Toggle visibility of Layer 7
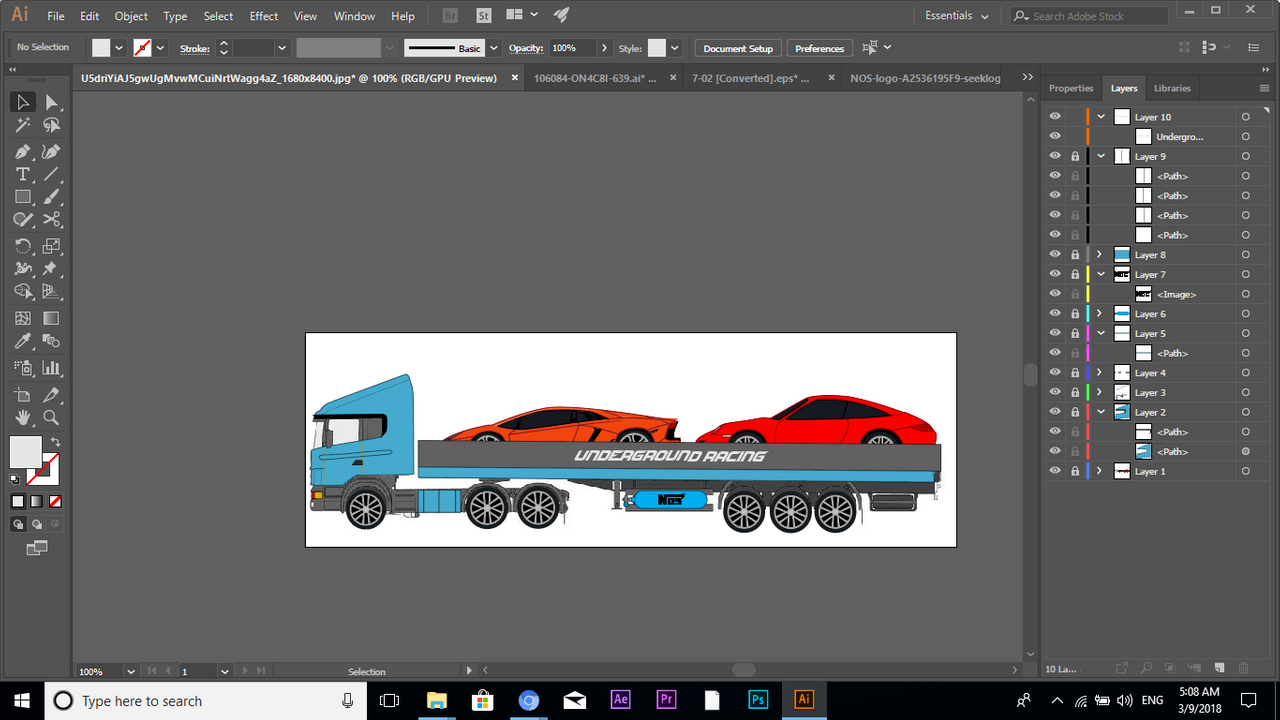Viewport: 1280px width, 720px height. coord(1054,274)
